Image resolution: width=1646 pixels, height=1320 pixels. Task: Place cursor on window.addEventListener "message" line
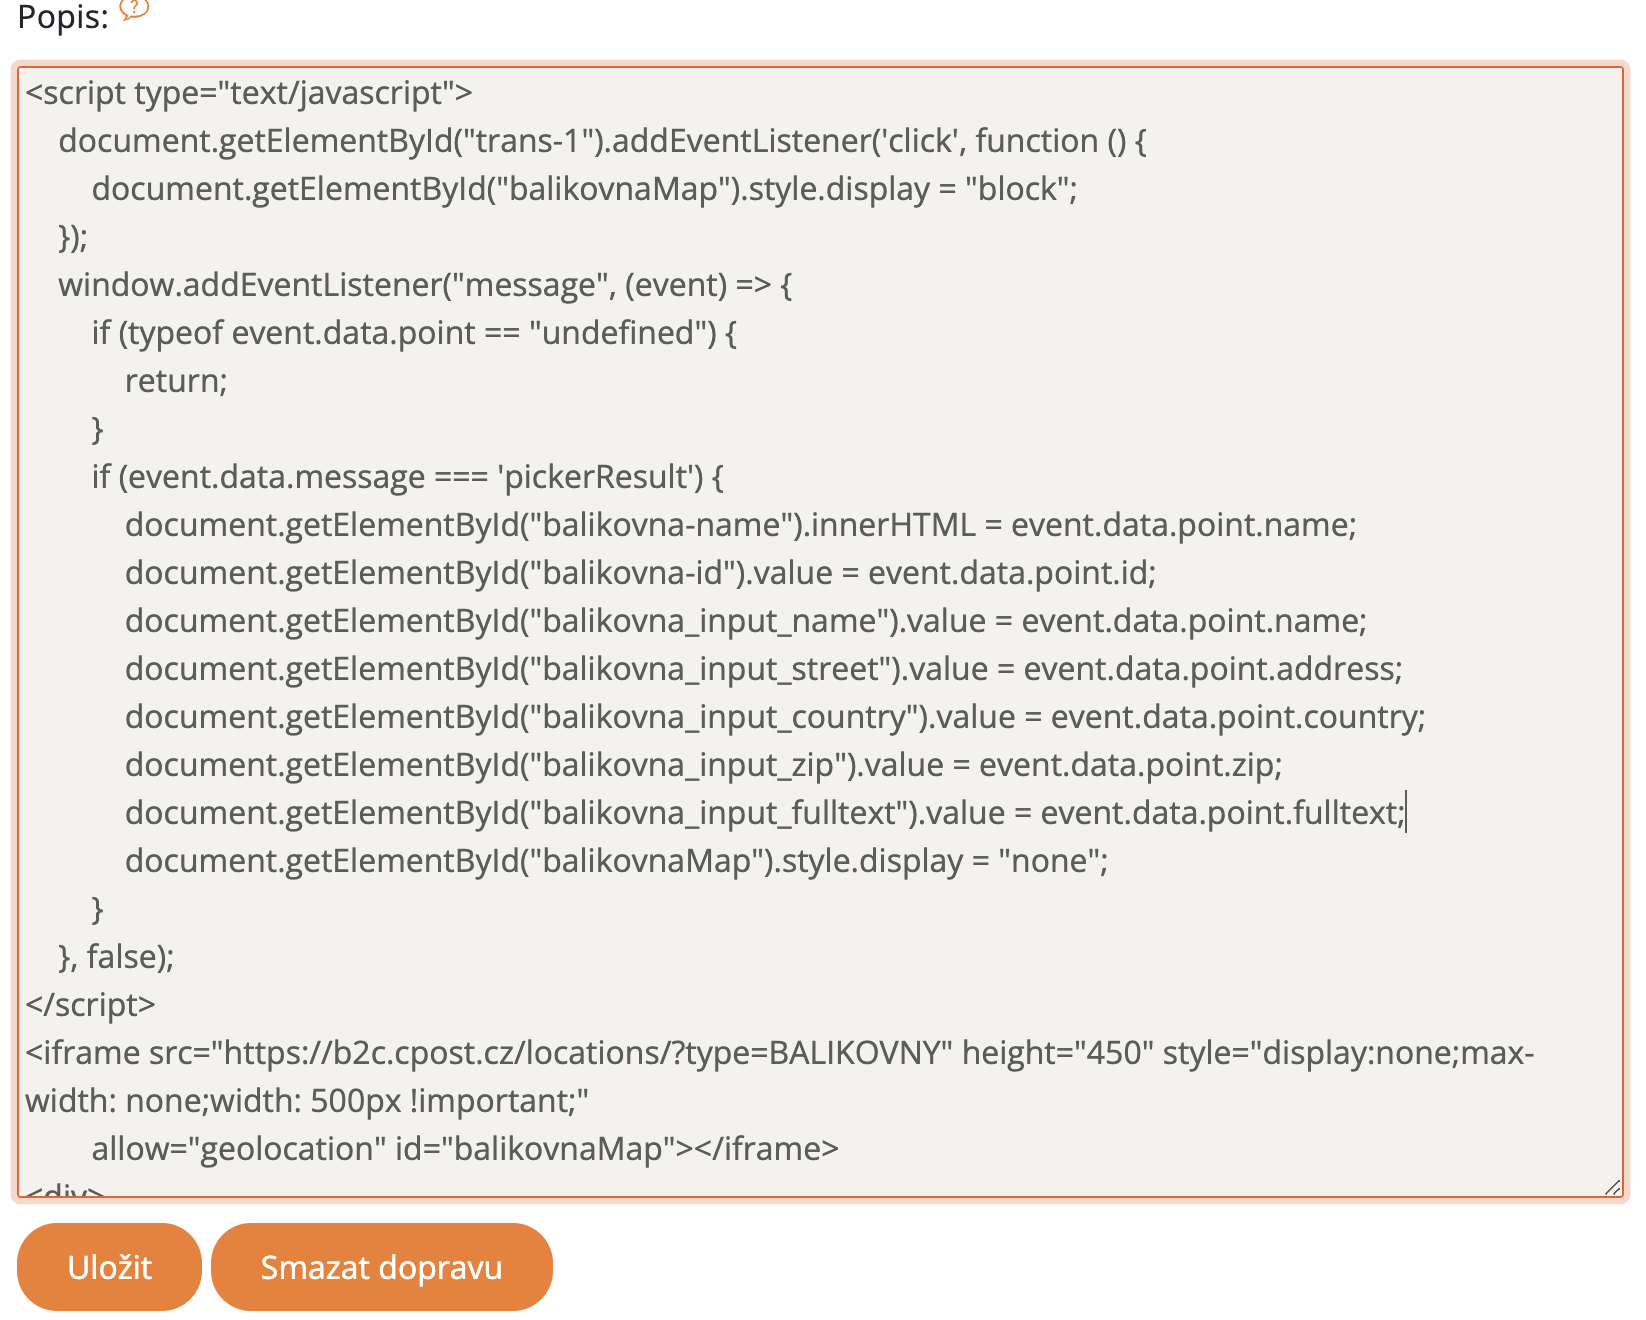[x=425, y=285]
